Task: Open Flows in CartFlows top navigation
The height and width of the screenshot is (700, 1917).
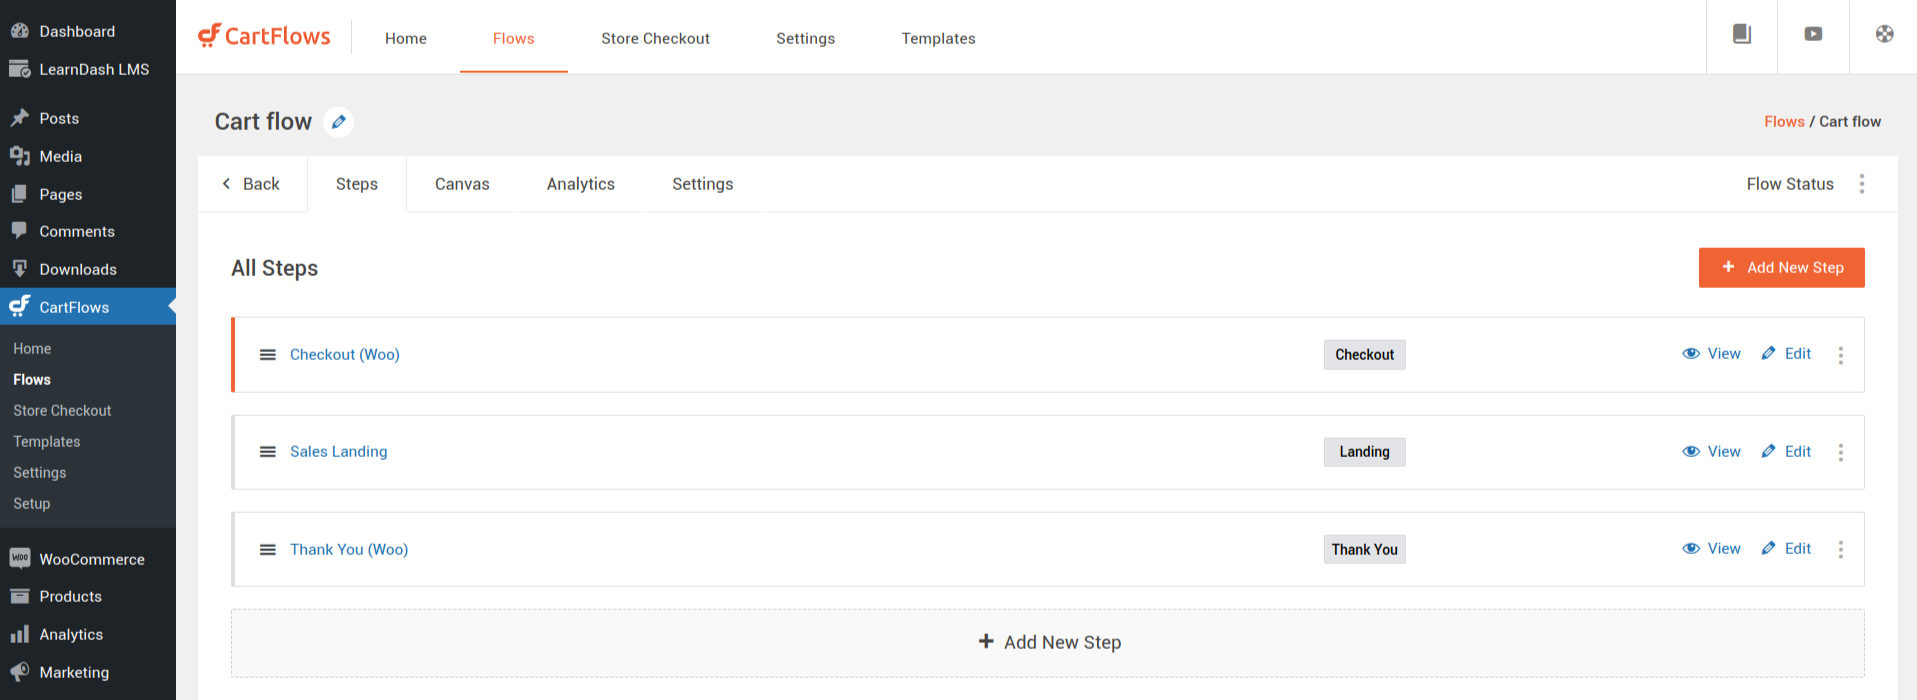Action: 514,38
